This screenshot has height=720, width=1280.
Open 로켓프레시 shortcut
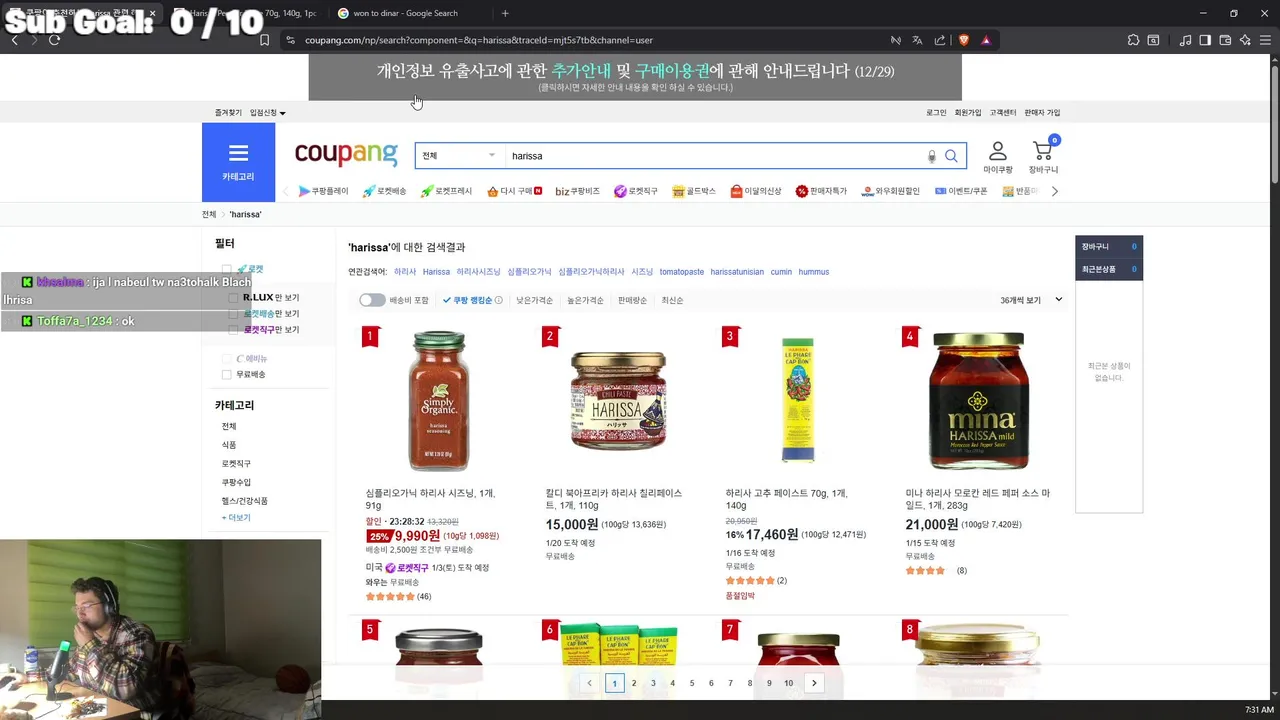click(446, 191)
